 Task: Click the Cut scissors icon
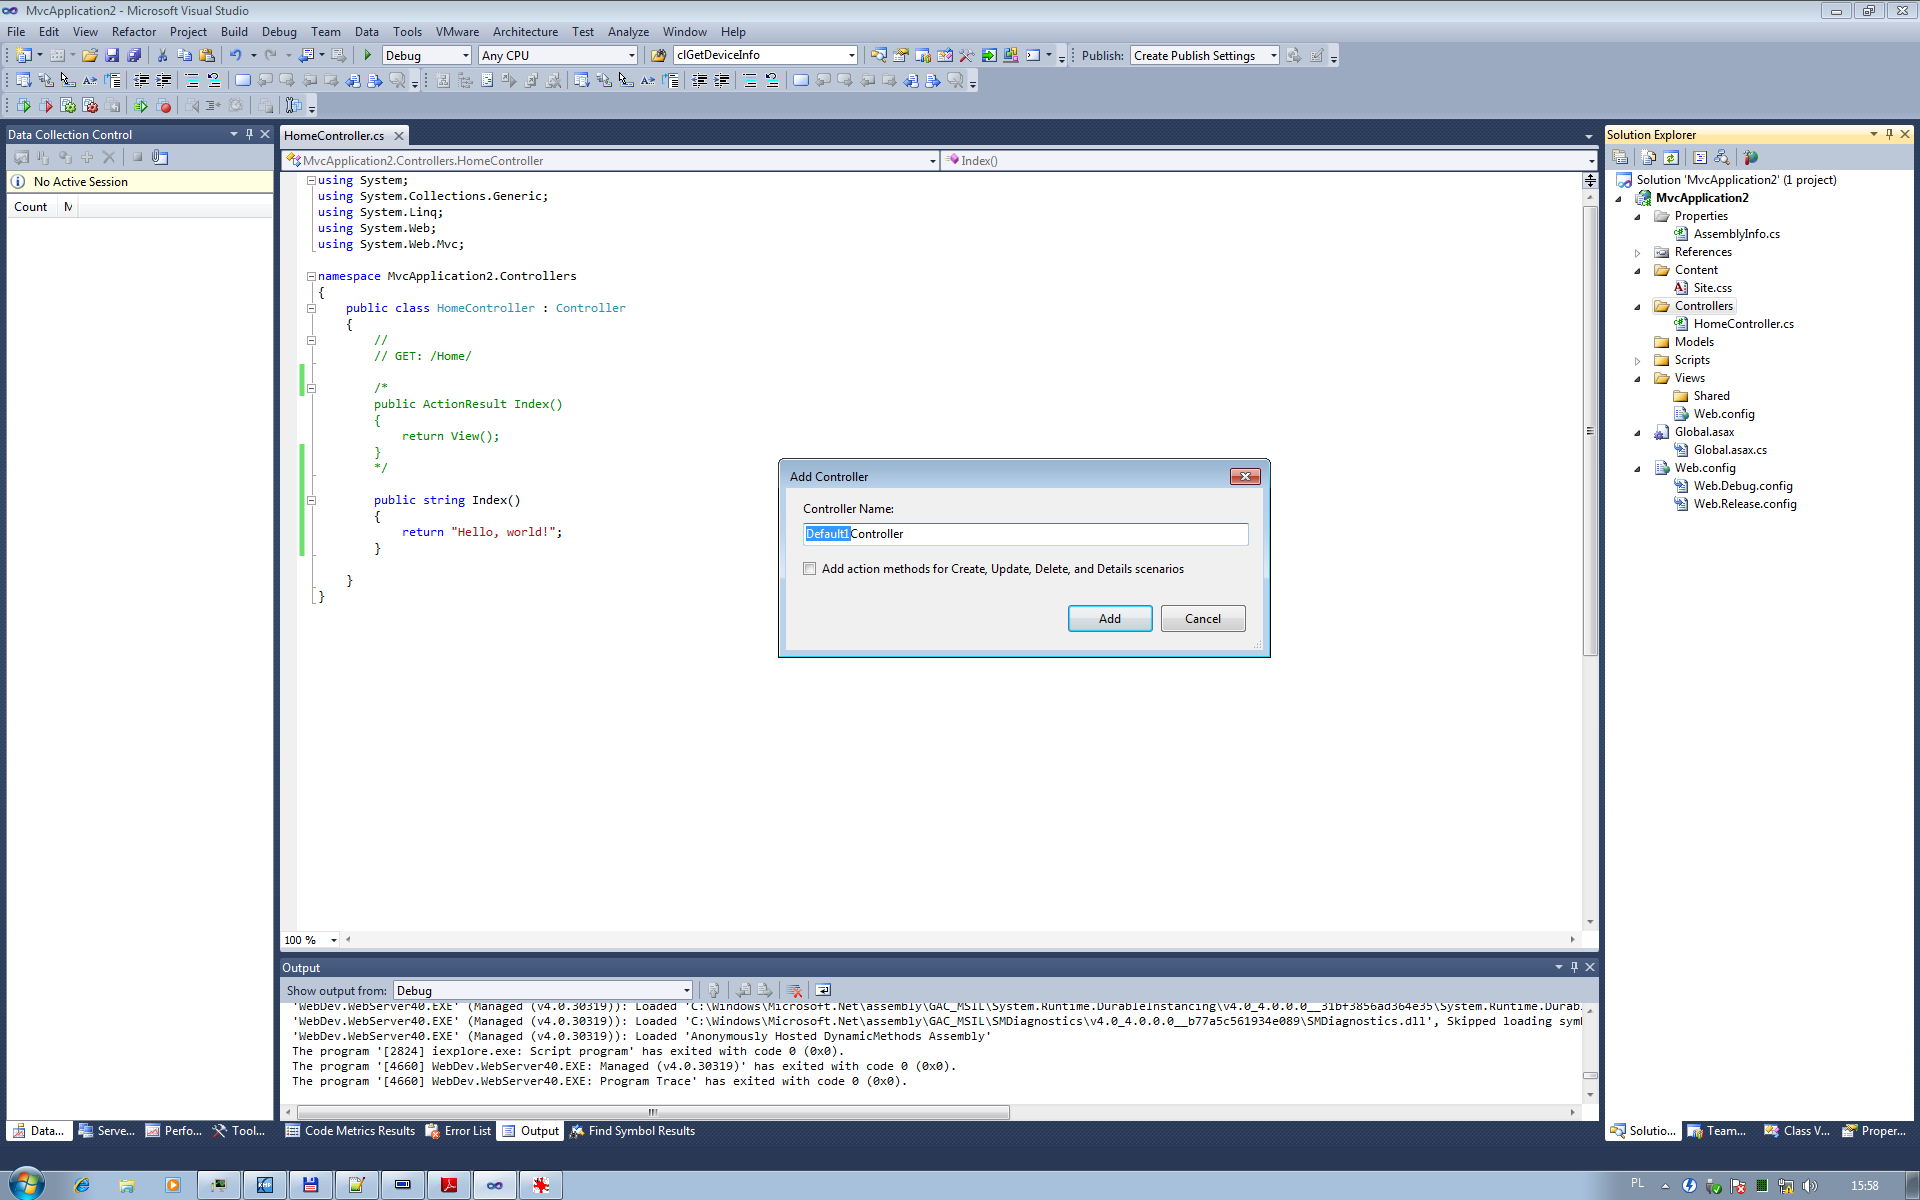[162, 56]
